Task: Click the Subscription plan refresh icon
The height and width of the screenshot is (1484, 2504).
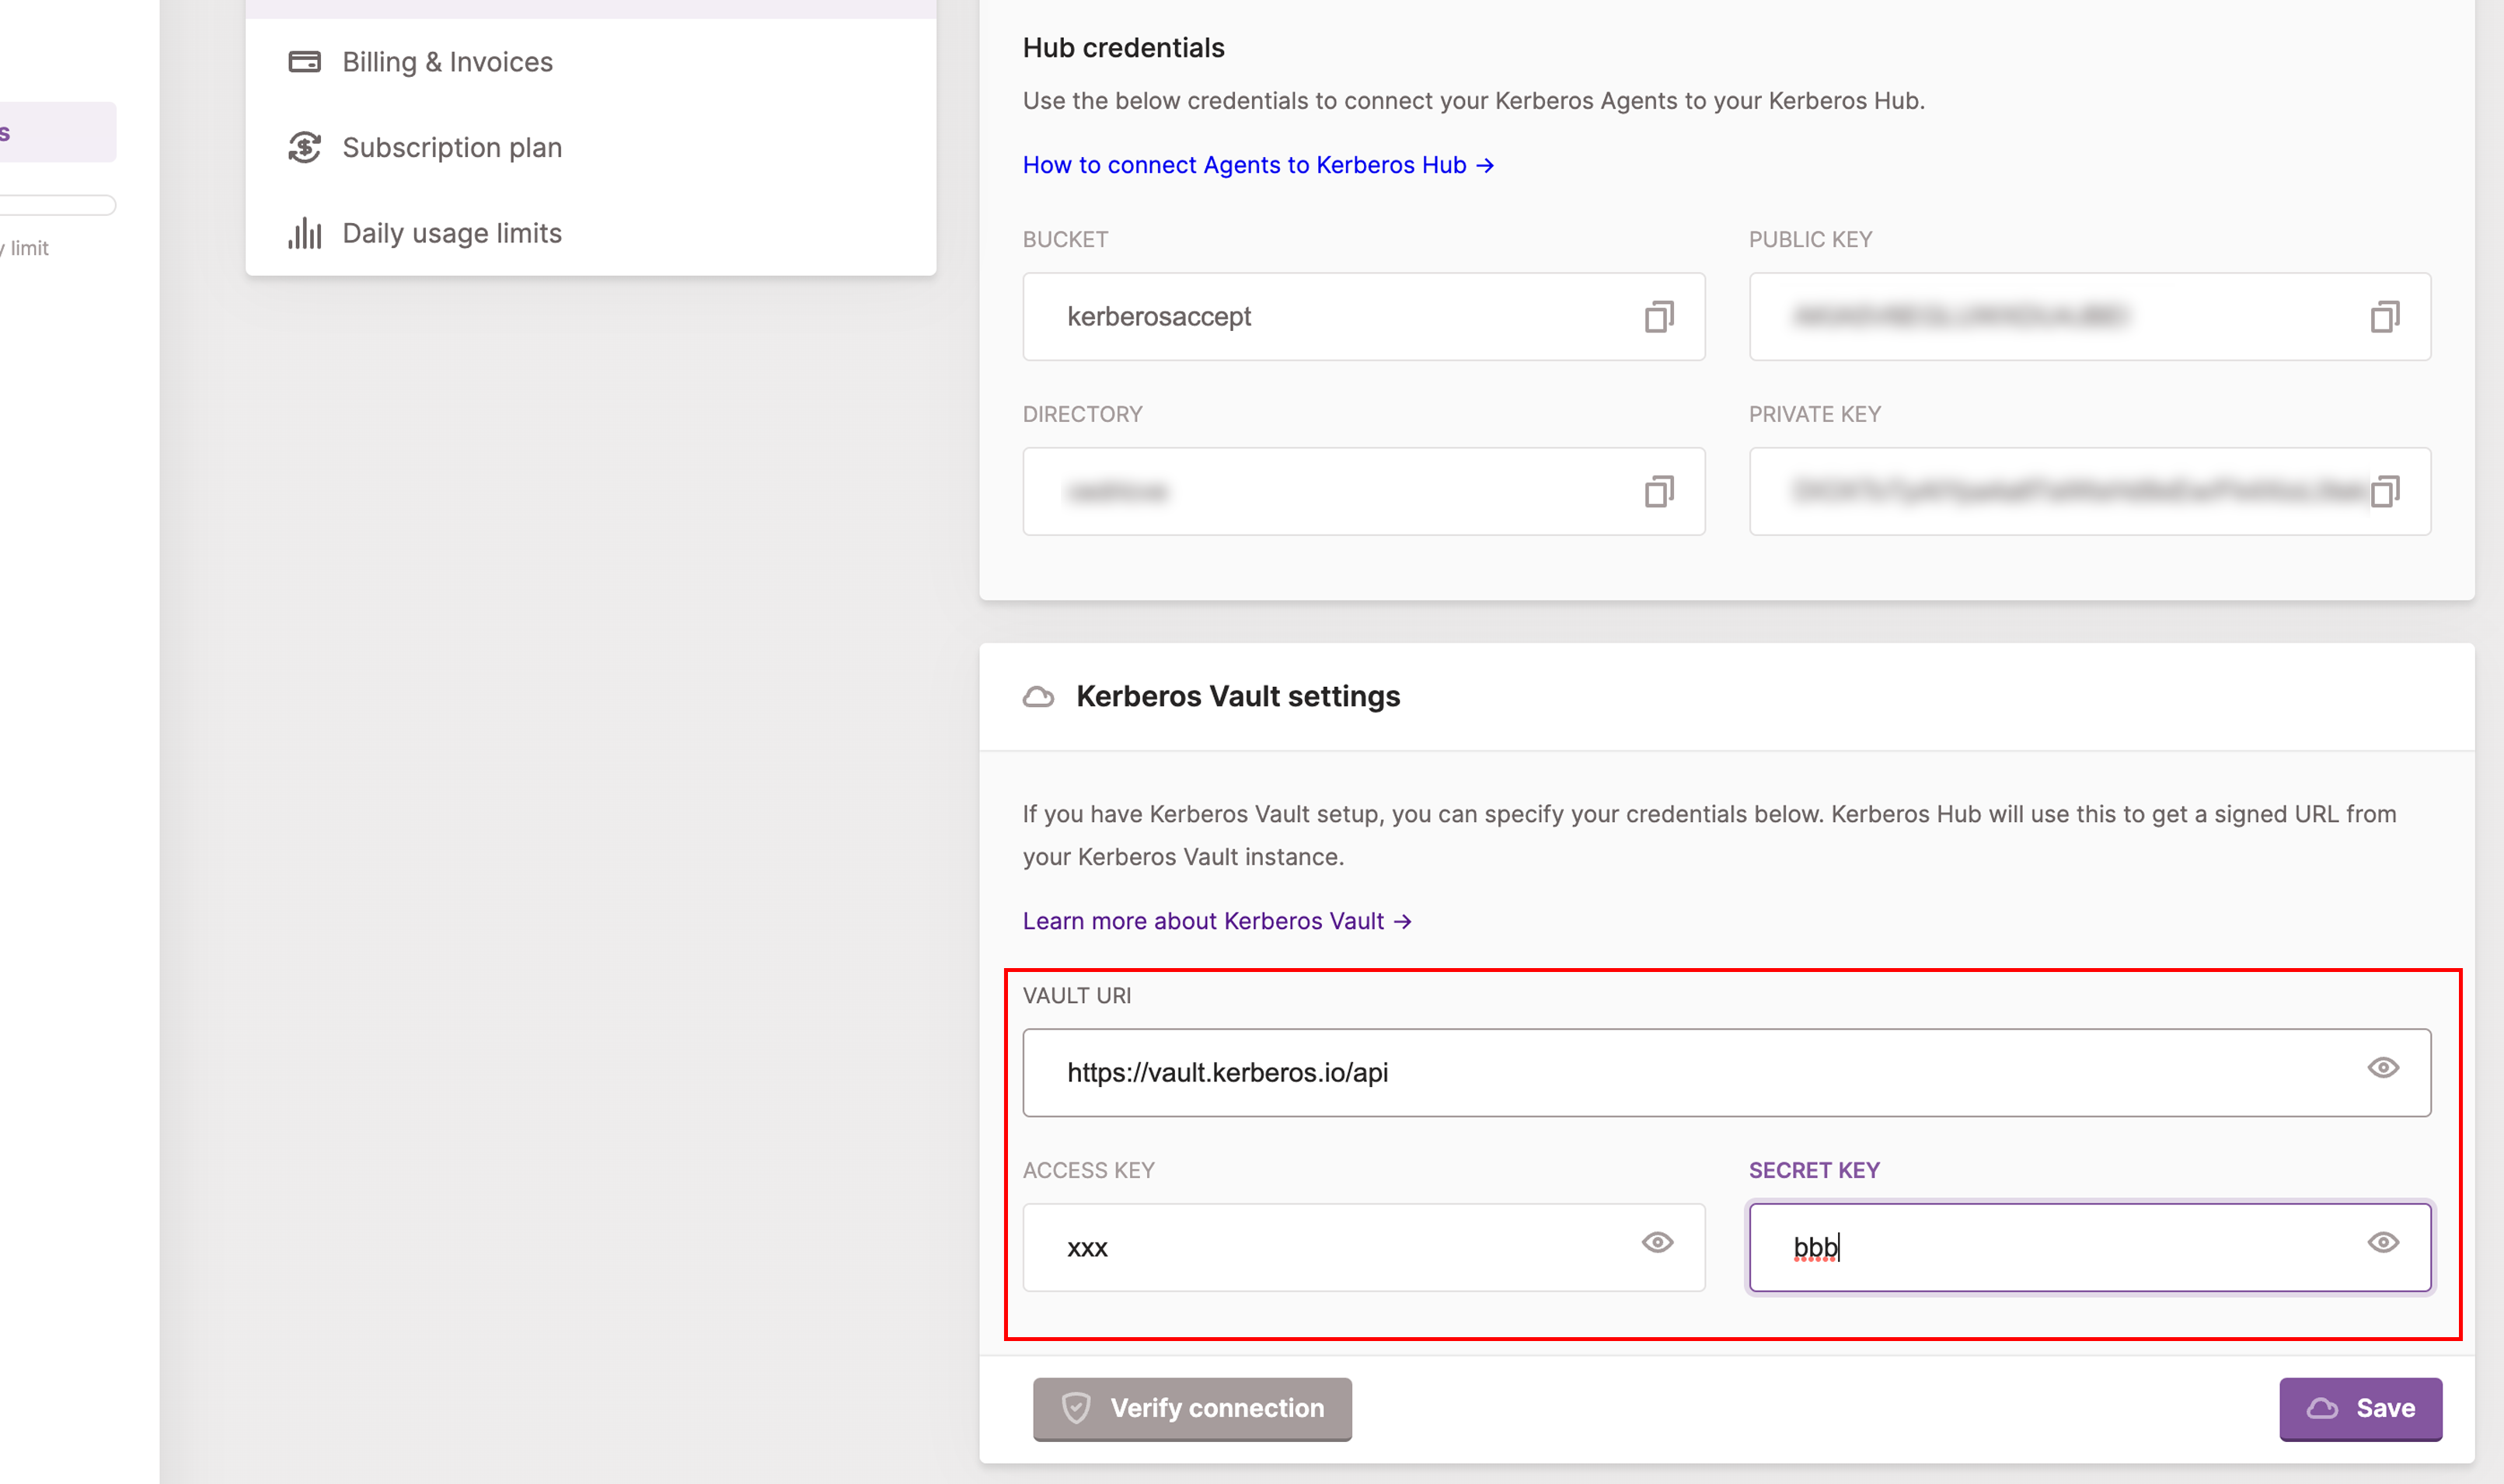Action: (304, 147)
